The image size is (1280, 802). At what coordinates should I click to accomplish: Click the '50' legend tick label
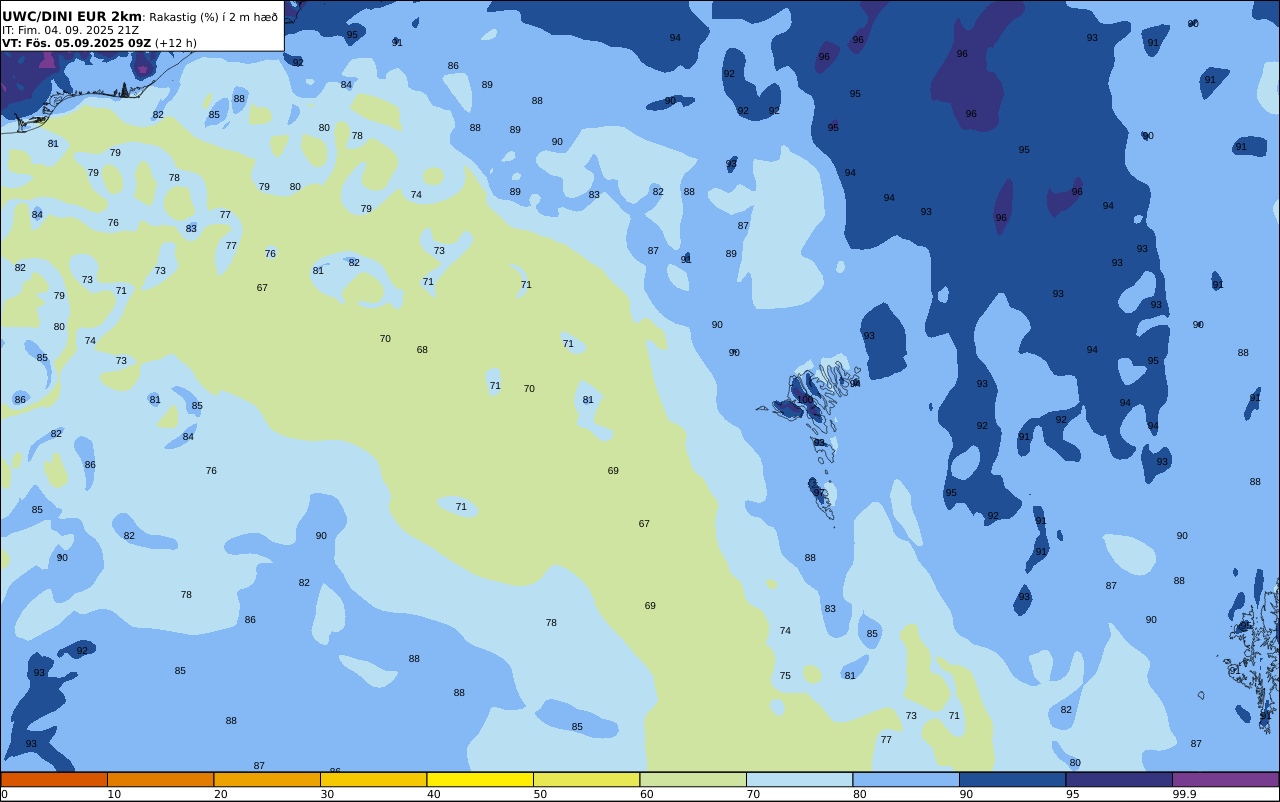pyautogui.click(x=540, y=794)
